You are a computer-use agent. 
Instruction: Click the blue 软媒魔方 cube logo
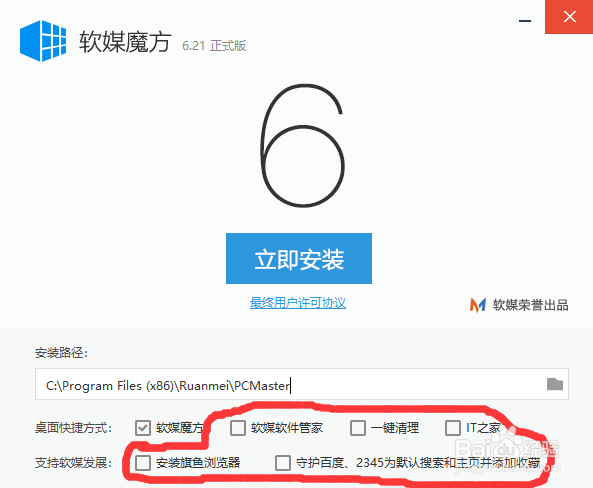pos(43,40)
